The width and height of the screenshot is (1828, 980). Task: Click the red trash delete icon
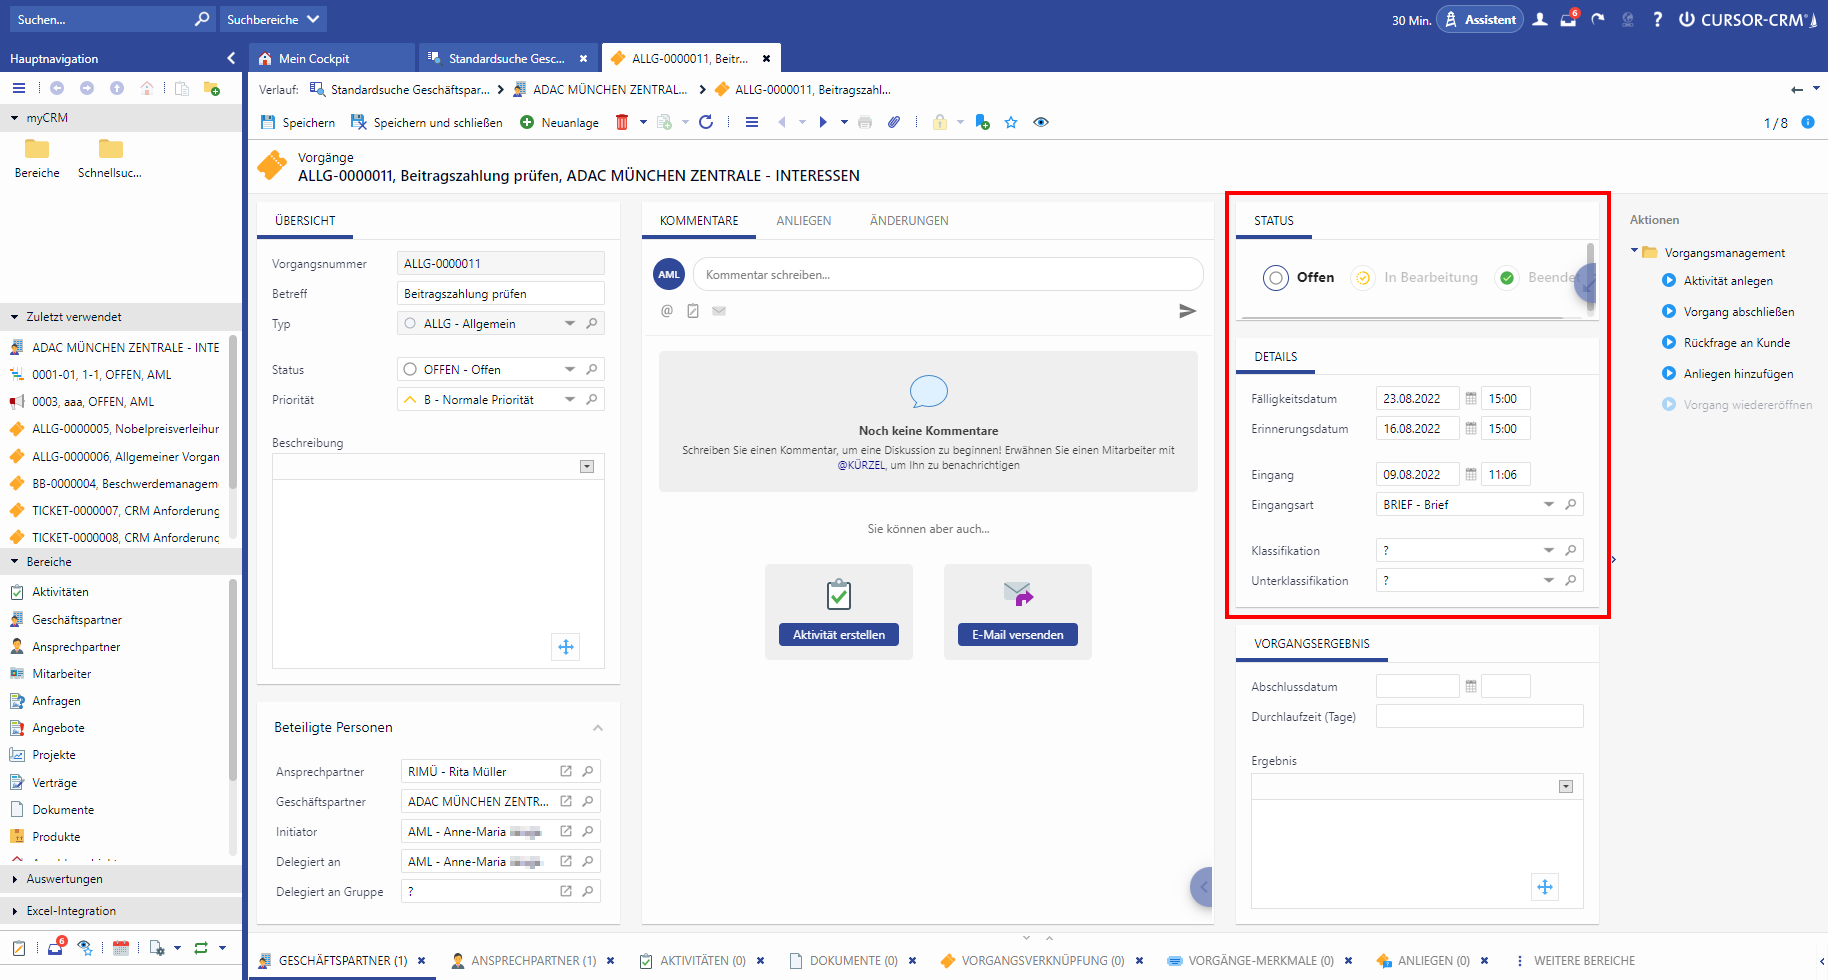pyautogui.click(x=622, y=122)
